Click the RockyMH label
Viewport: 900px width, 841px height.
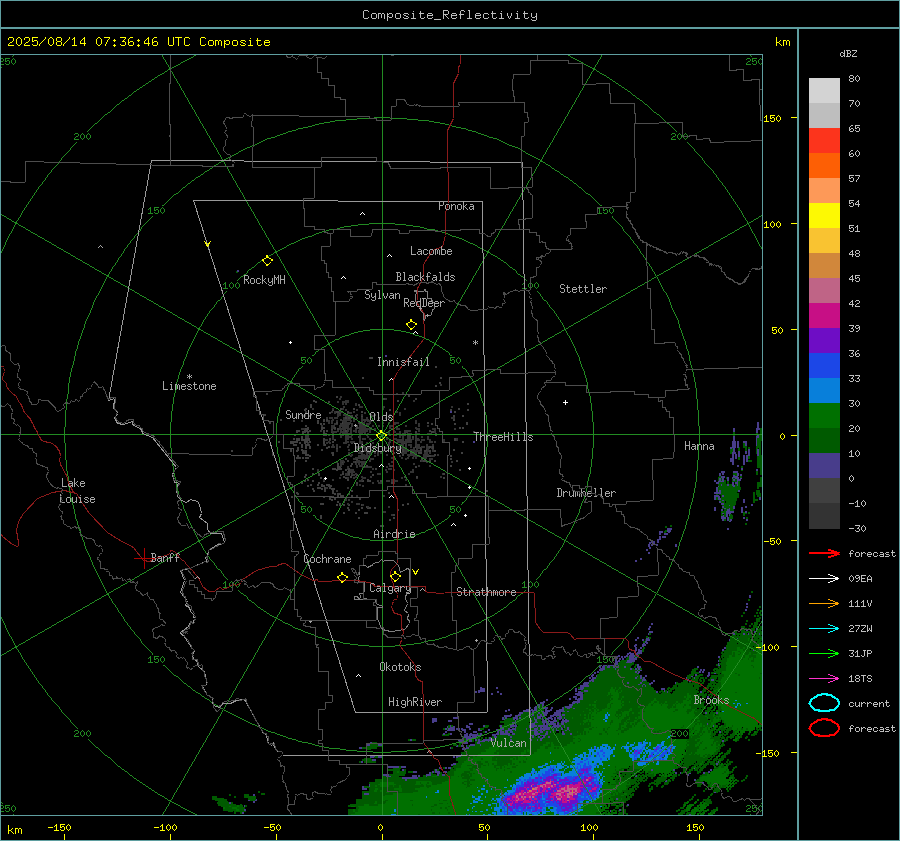click(264, 280)
